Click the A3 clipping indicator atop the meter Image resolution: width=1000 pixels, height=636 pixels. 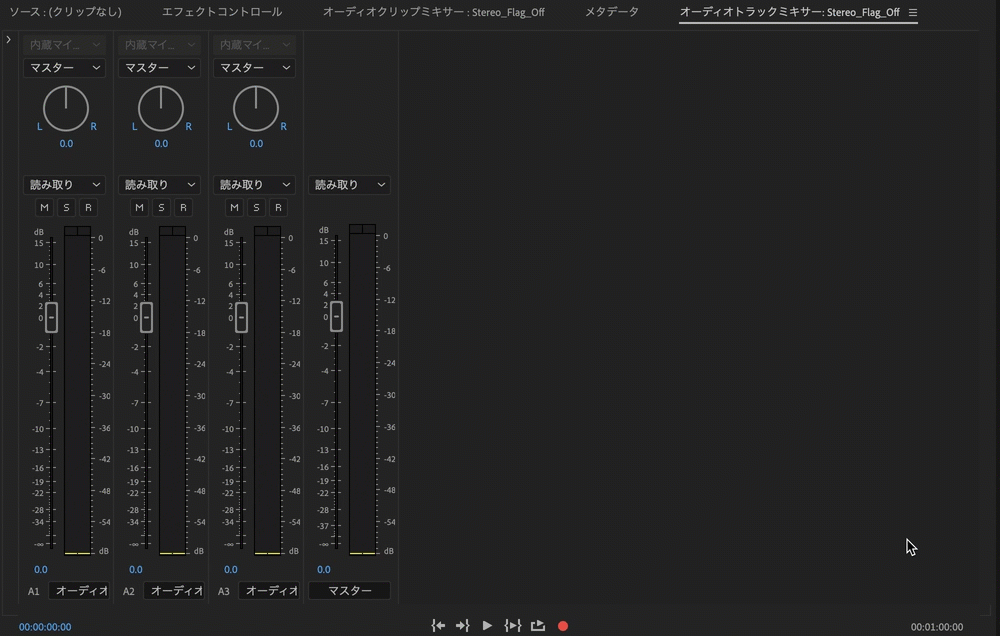click(x=267, y=231)
